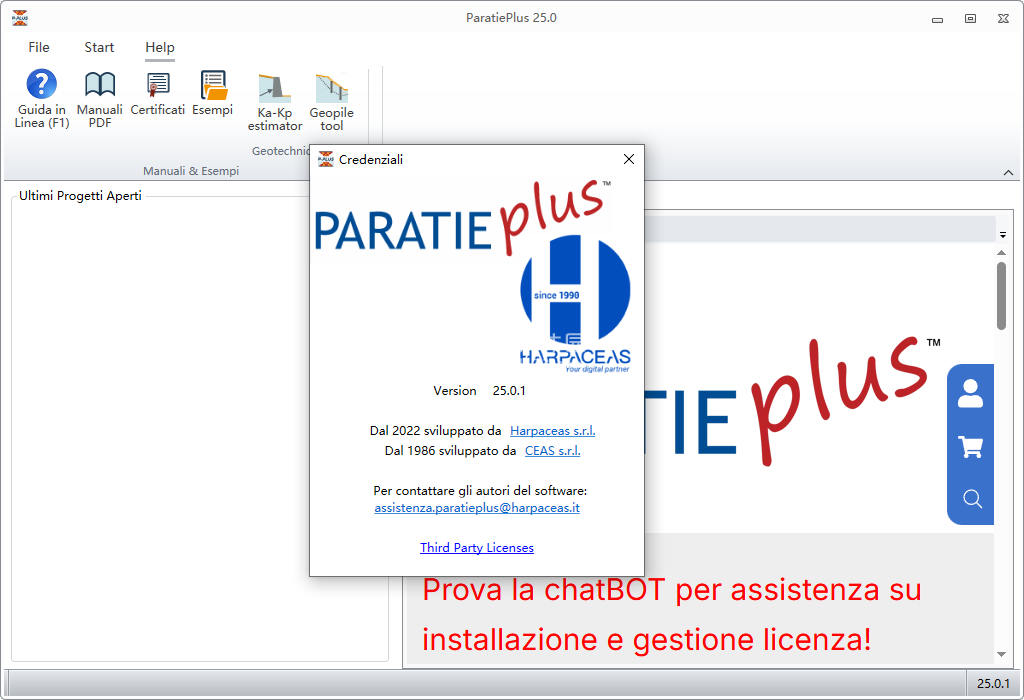Click the ParatiePlus app icon in title bar
Screen dimensions: 1024x700
coord(20,18)
